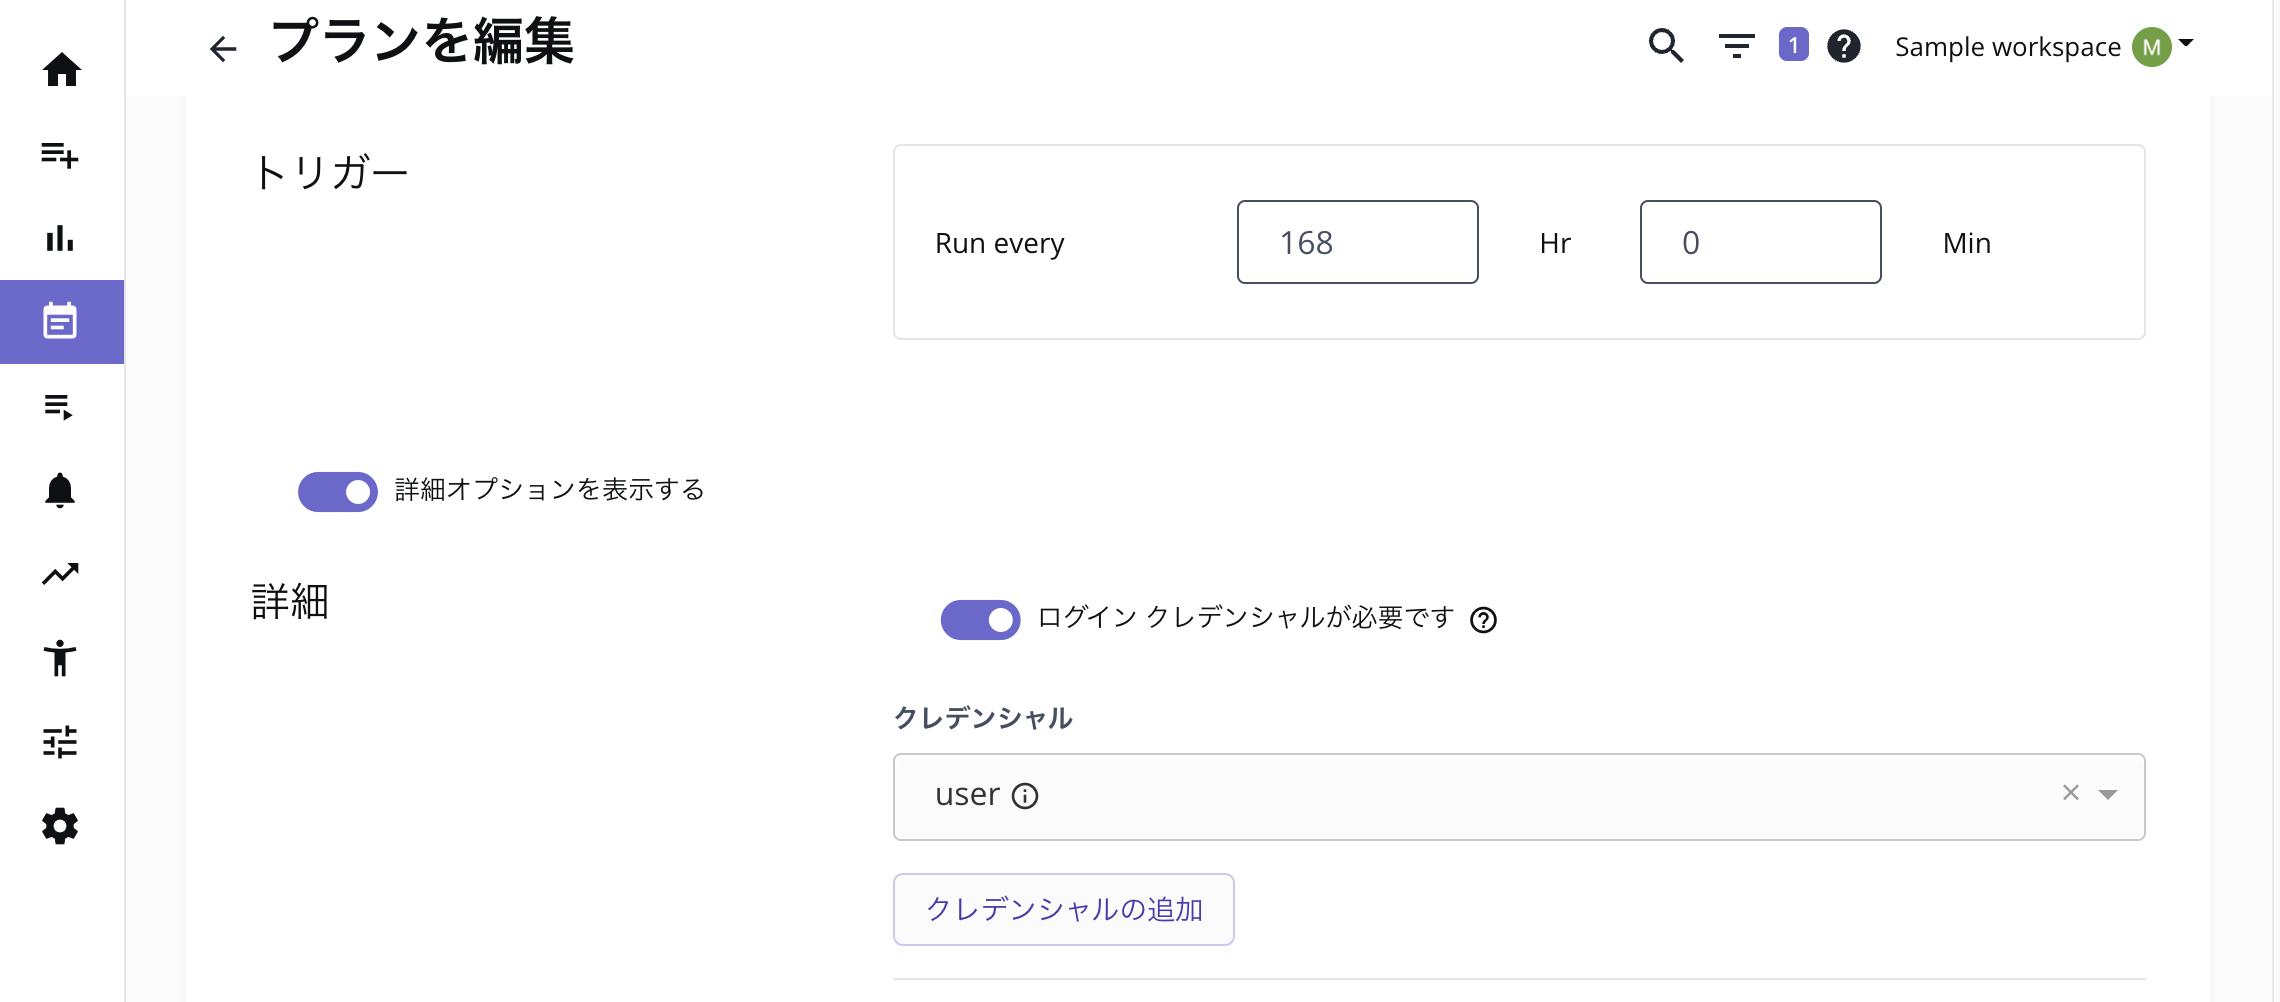Screen dimensions: 2280x1002
Task: Open the accessibility sidebar icon
Action: click(x=61, y=658)
